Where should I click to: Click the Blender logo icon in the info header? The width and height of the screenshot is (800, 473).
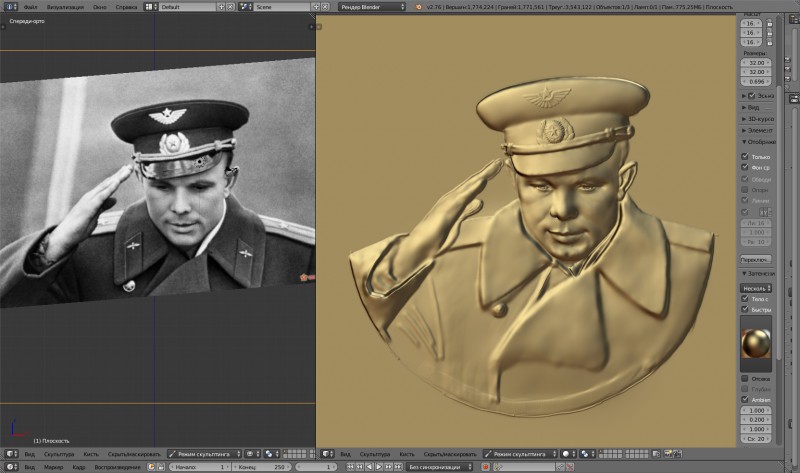click(418, 7)
